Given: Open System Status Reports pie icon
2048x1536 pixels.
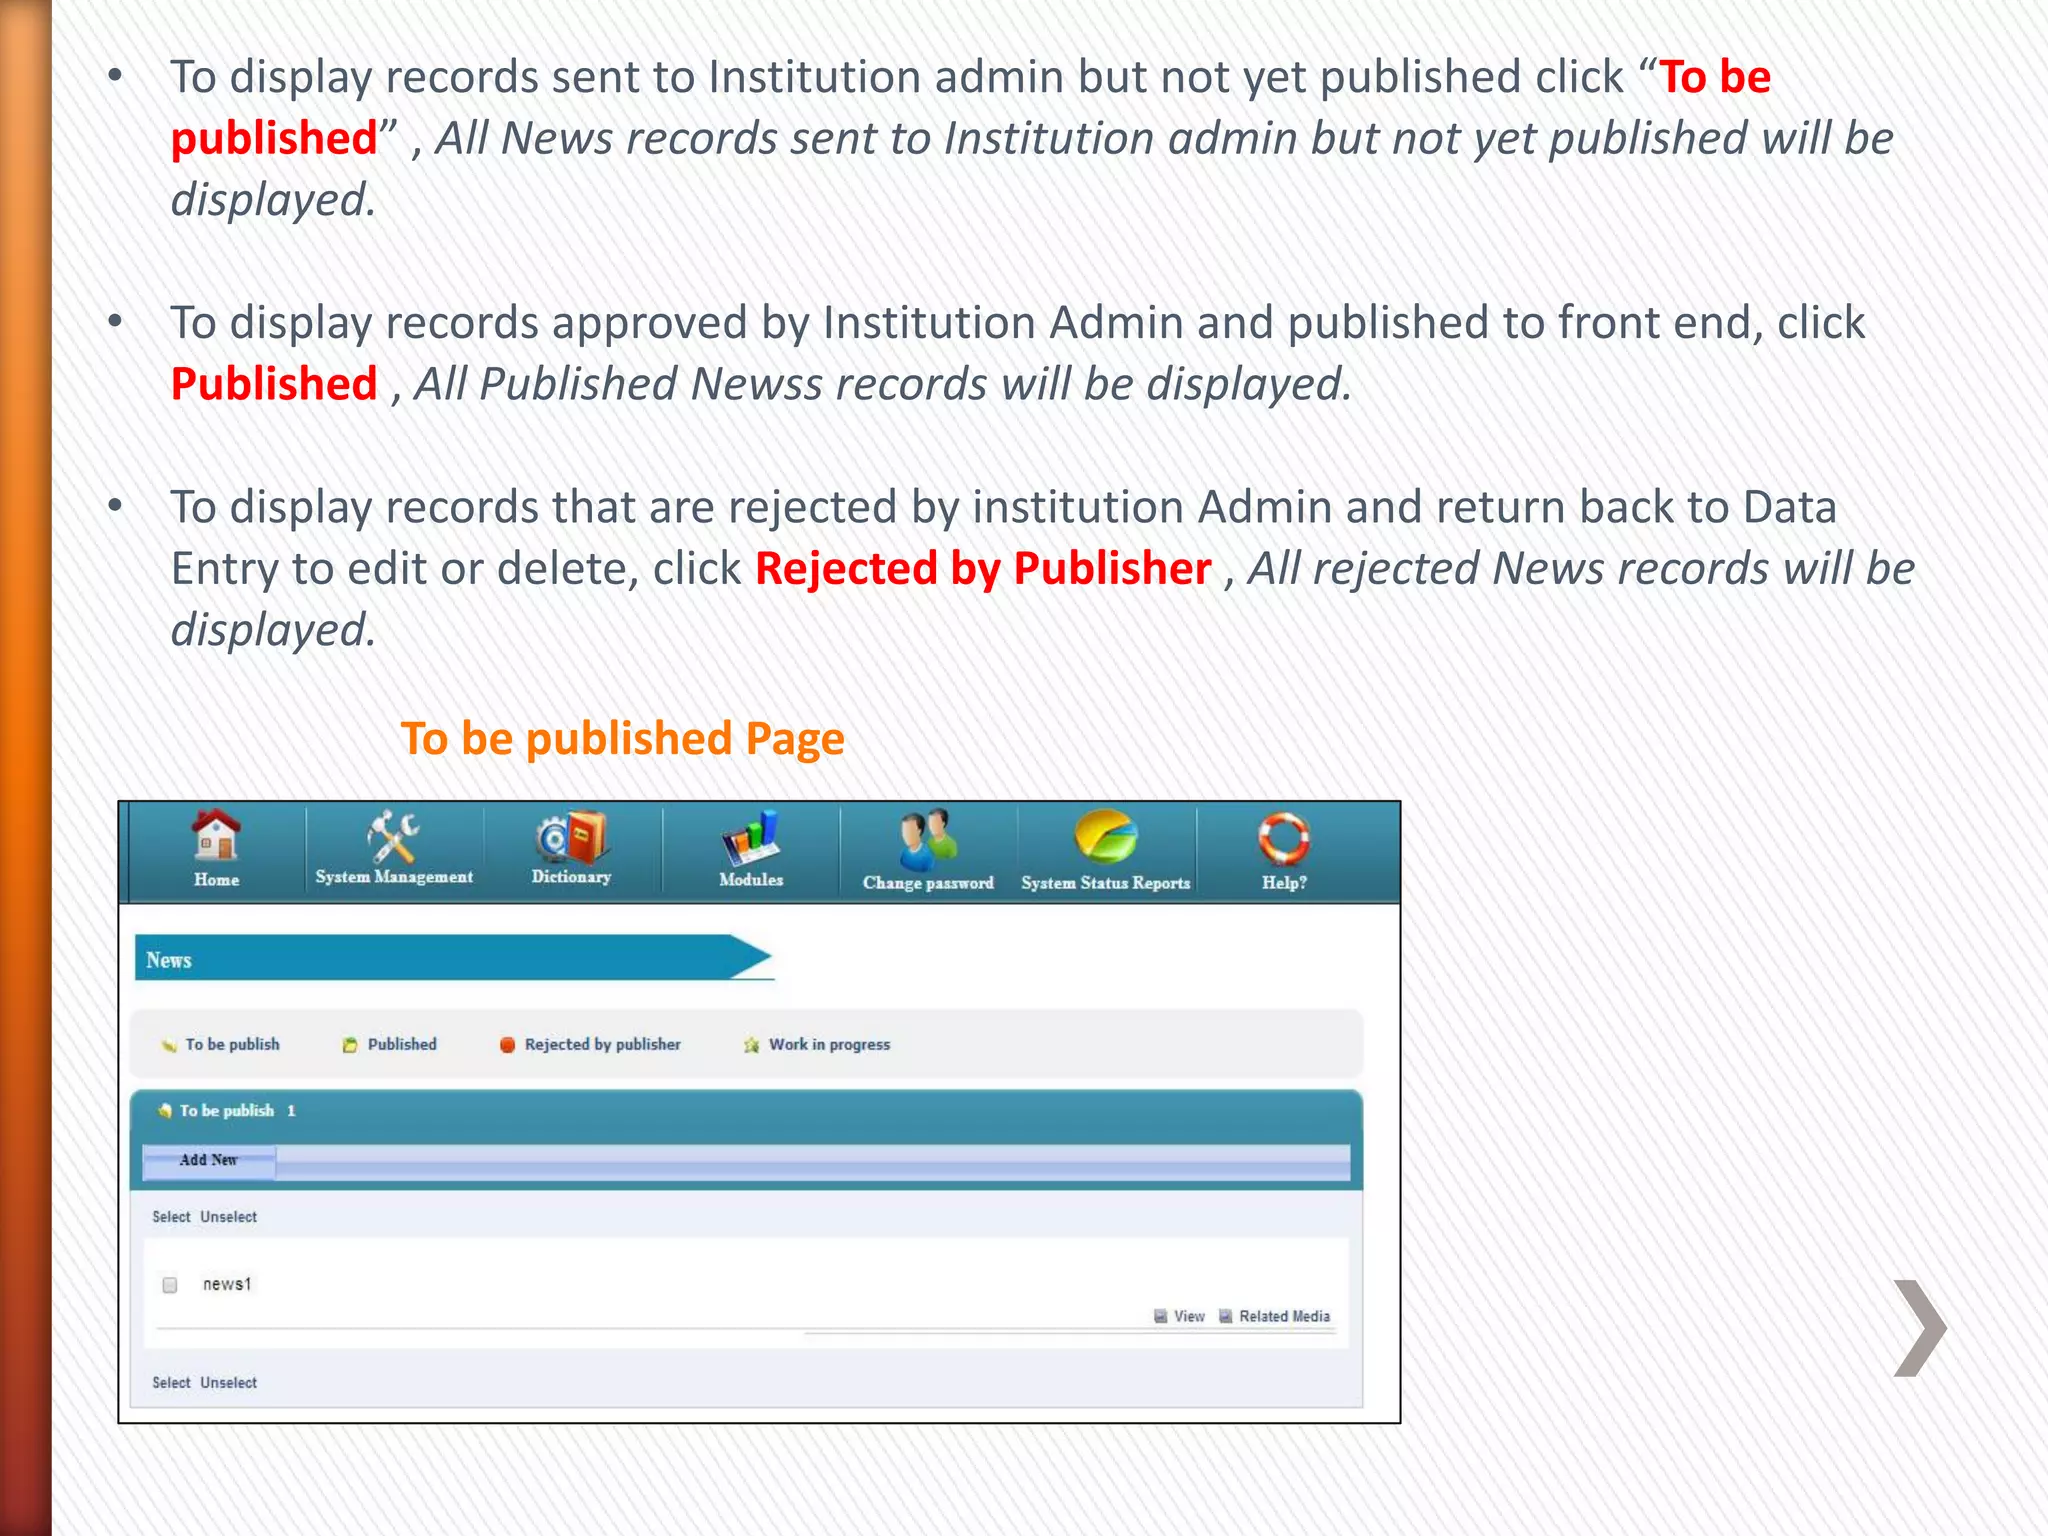Looking at the screenshot, I should (1105, 838).
